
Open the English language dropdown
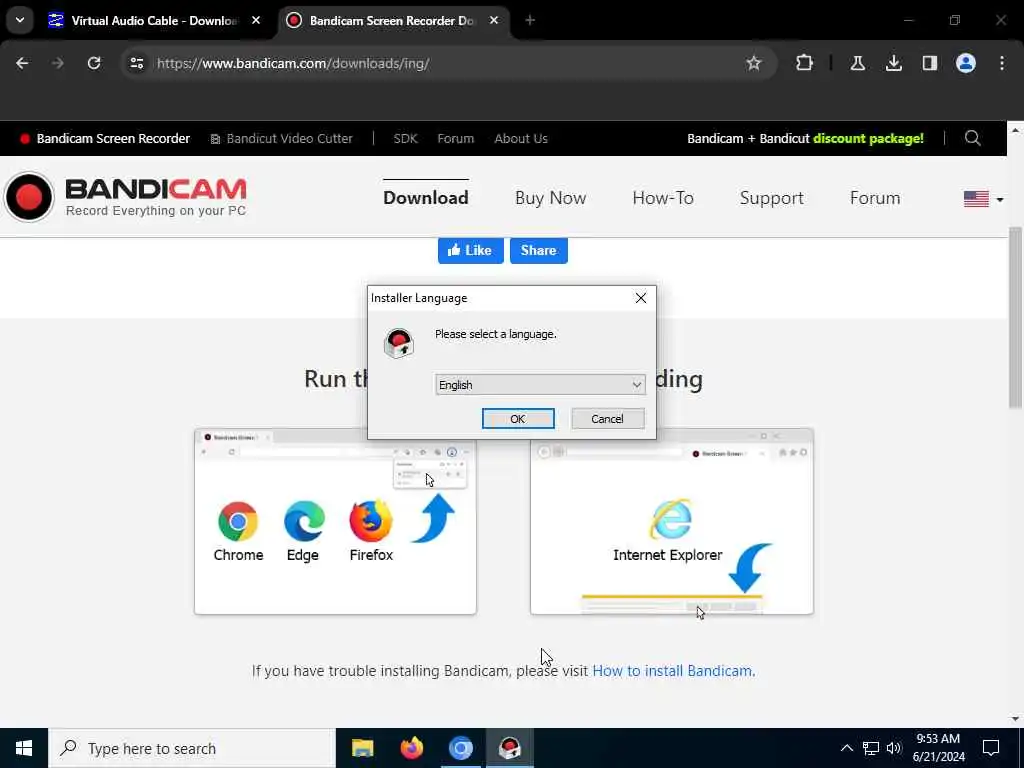pos(540,385)
